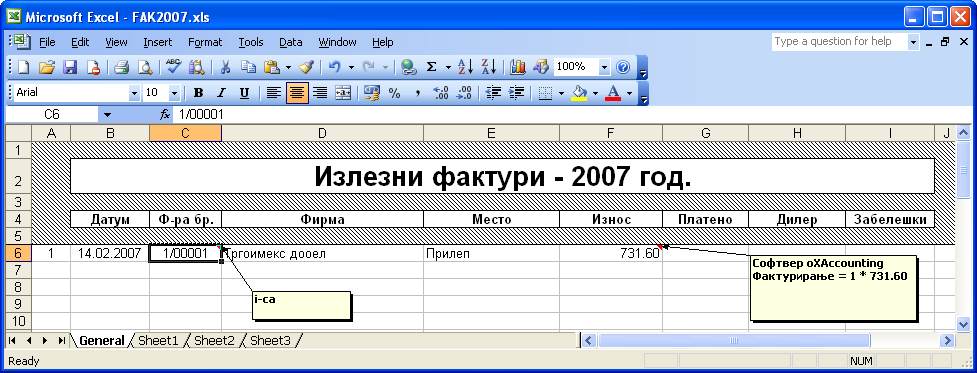The width and height of the screenshot is (977, 373).
Task: Launch the Chart Wizard icon
Action: click(x=518, y=67)
